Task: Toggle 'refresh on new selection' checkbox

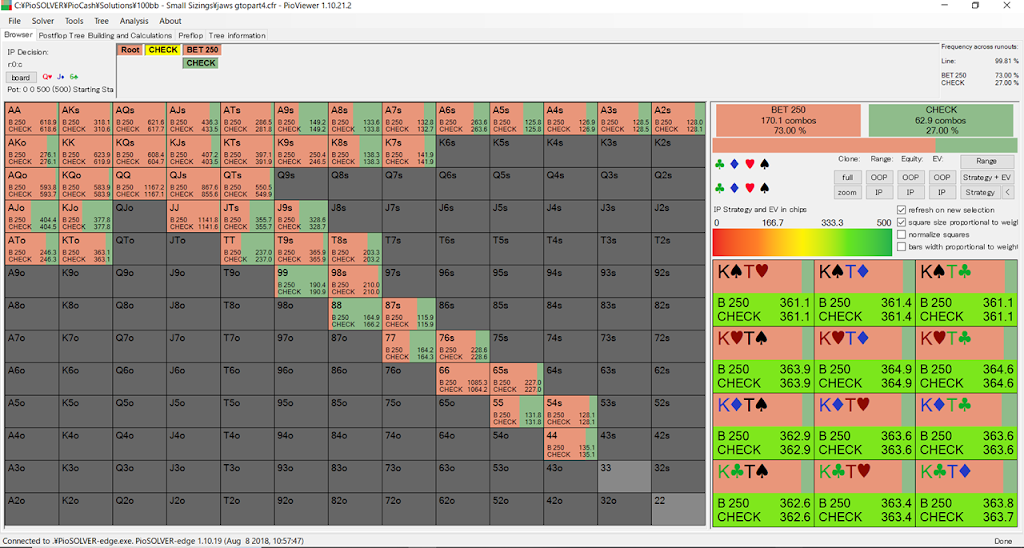Action: click(x=901, y=210)
